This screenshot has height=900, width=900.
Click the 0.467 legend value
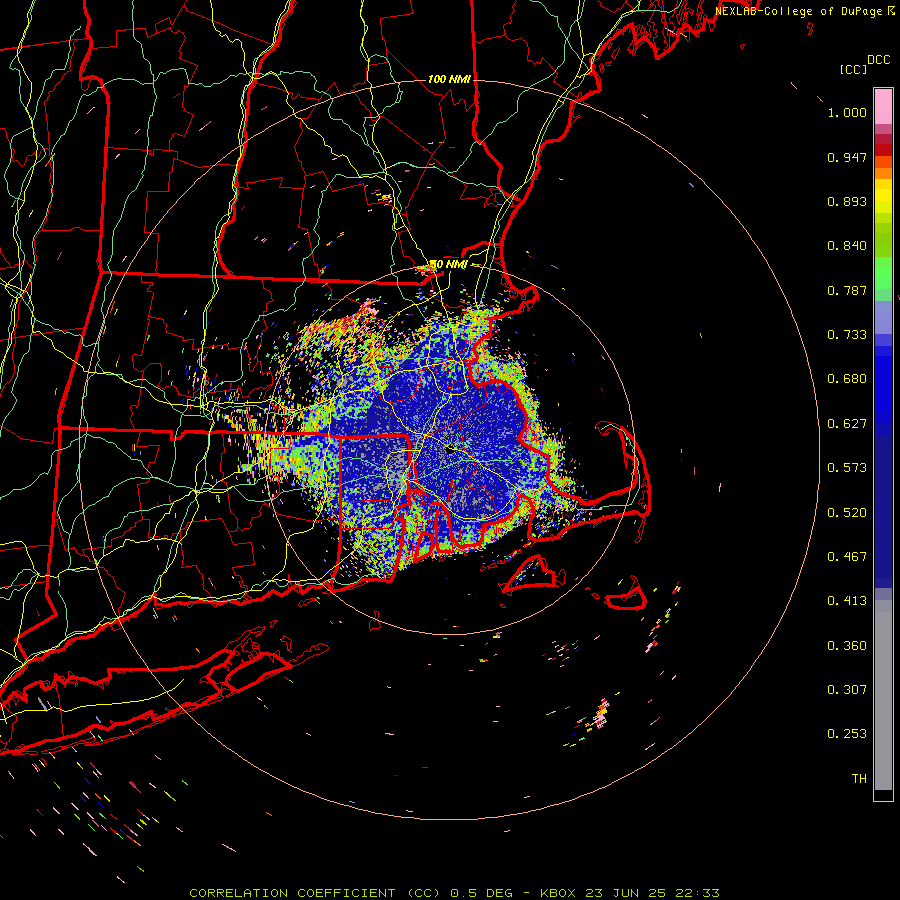coord(847,557)
